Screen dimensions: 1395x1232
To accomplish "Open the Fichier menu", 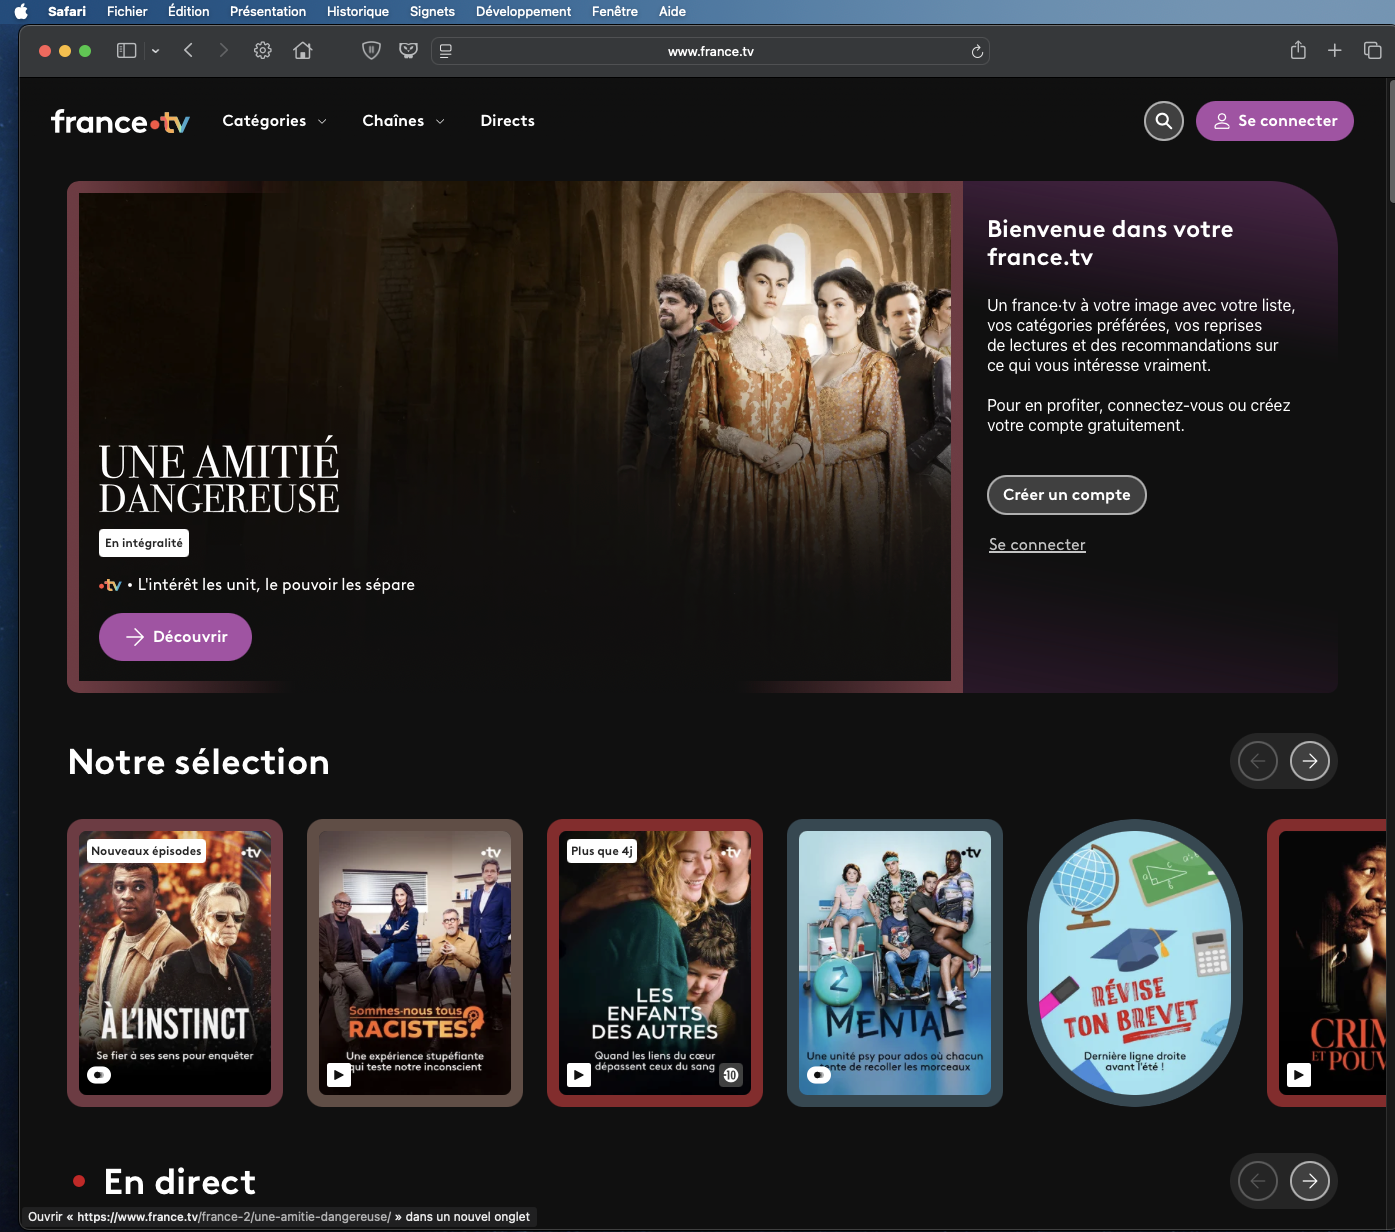I will click(x=127, y=12).
